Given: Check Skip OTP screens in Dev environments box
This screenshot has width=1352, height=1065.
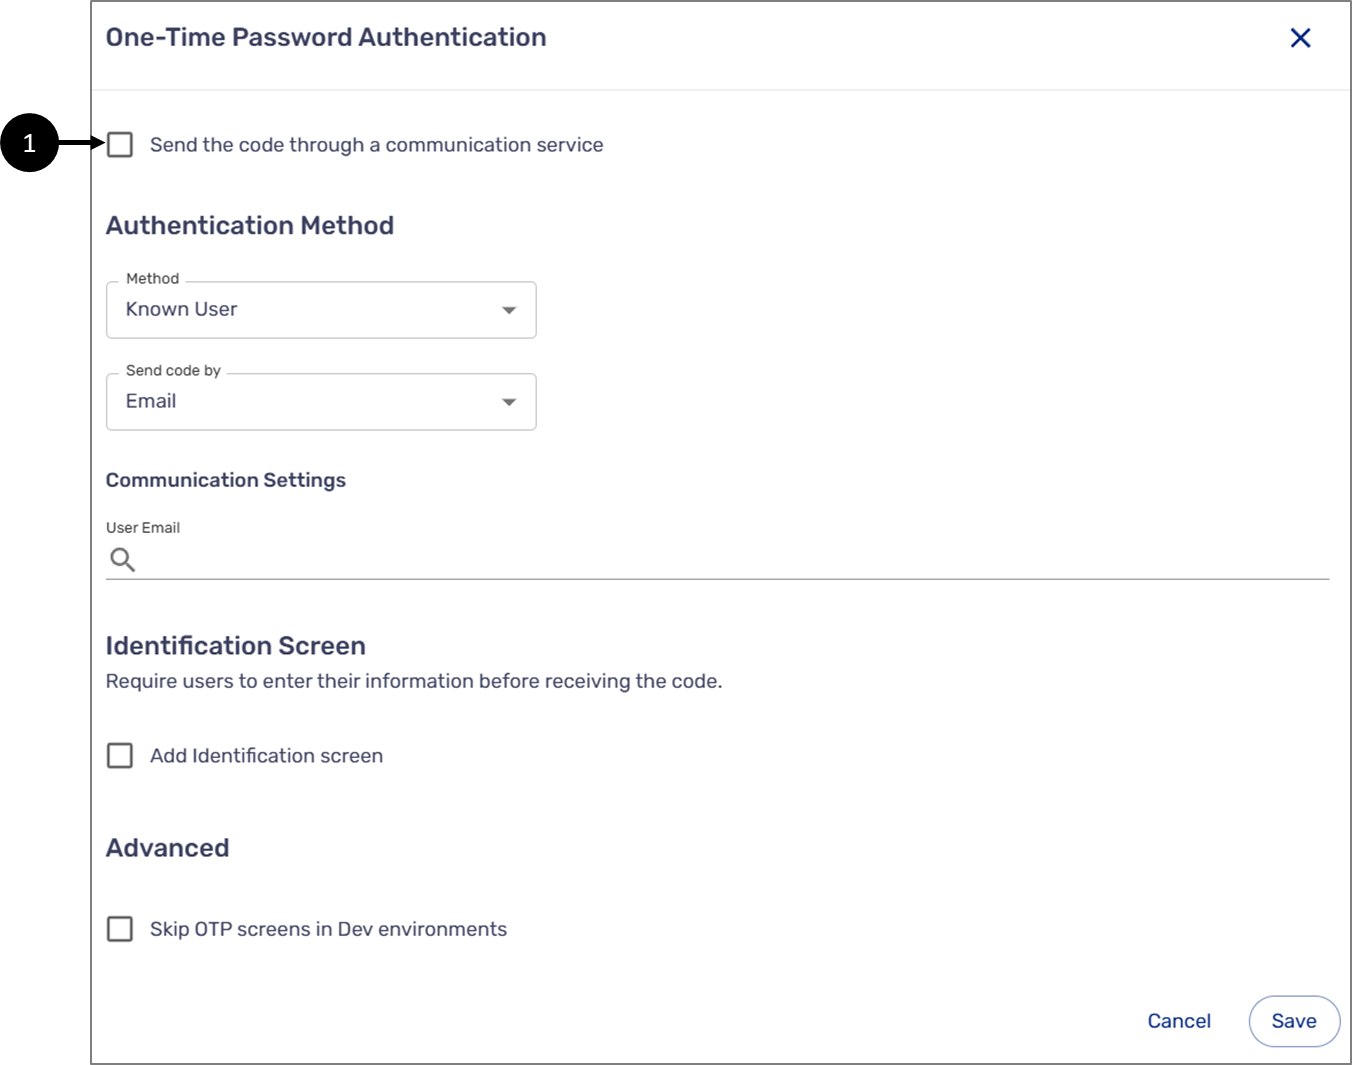Looking at the screenshot, I should tap(120, 929).
